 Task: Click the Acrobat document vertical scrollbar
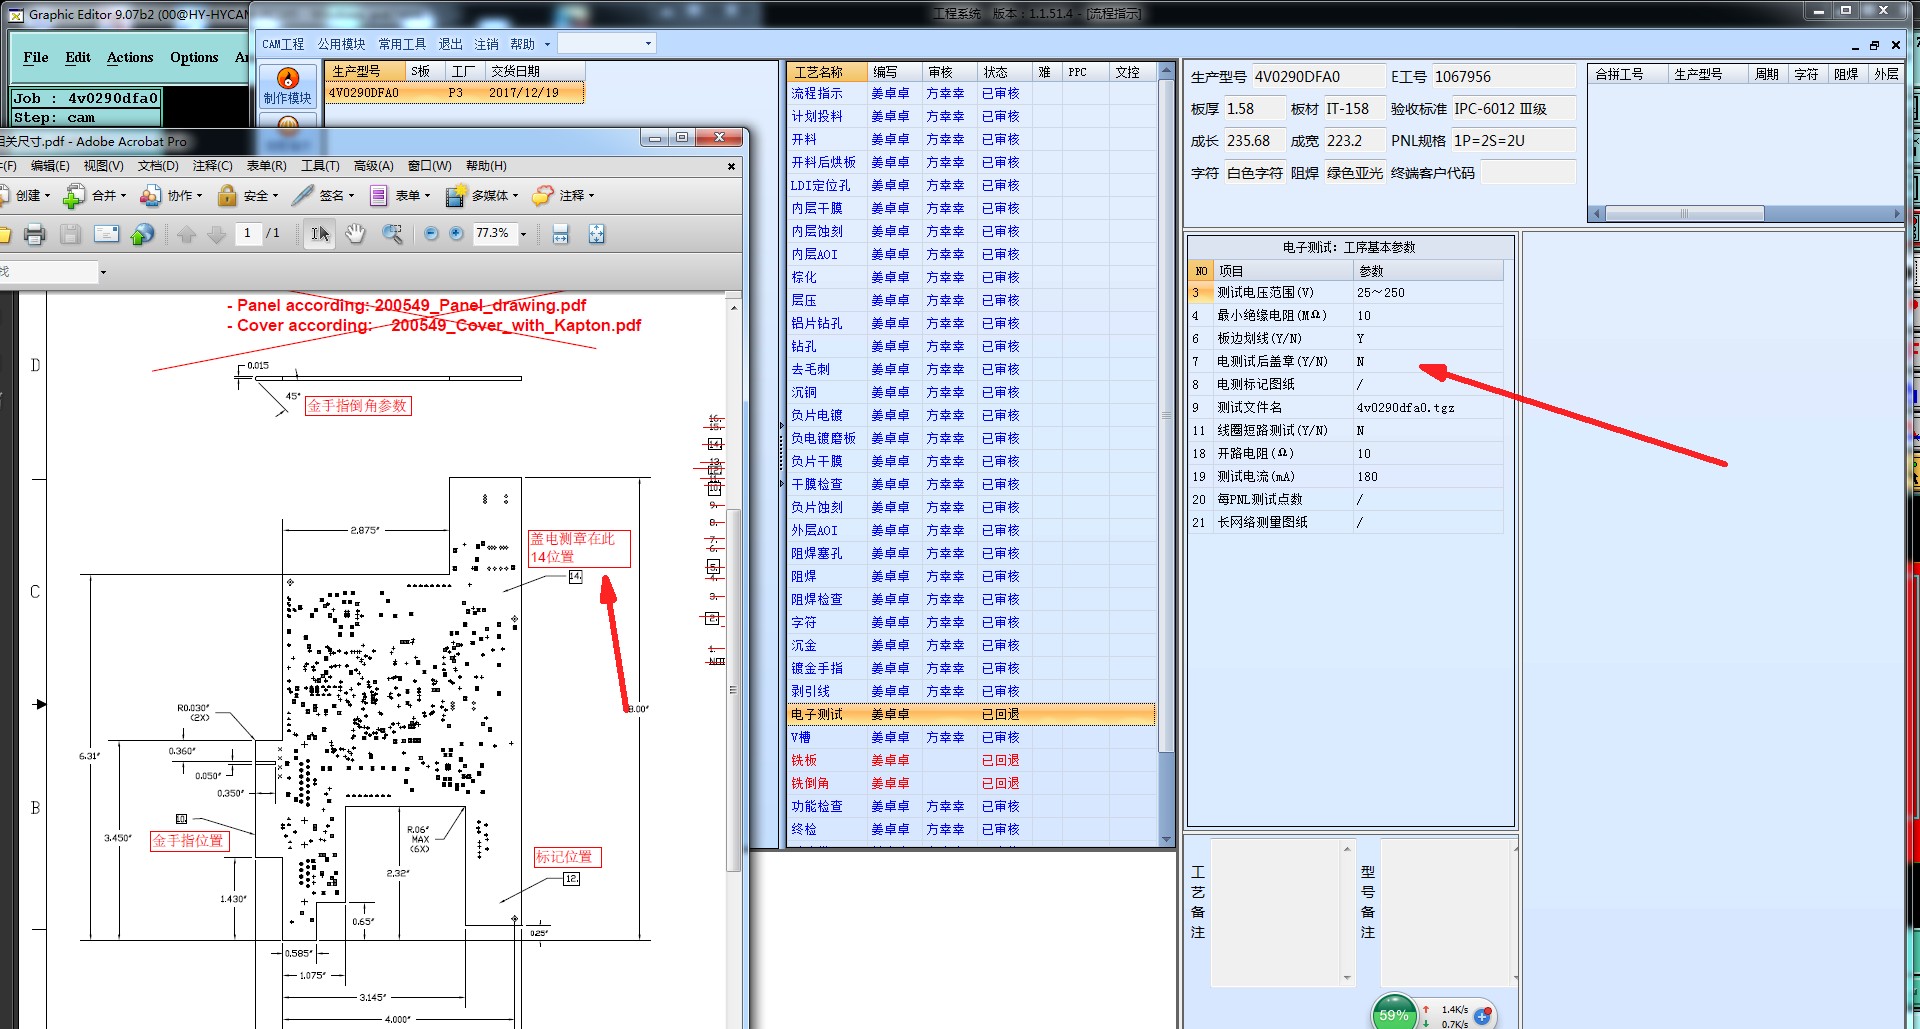pos(733,690)
